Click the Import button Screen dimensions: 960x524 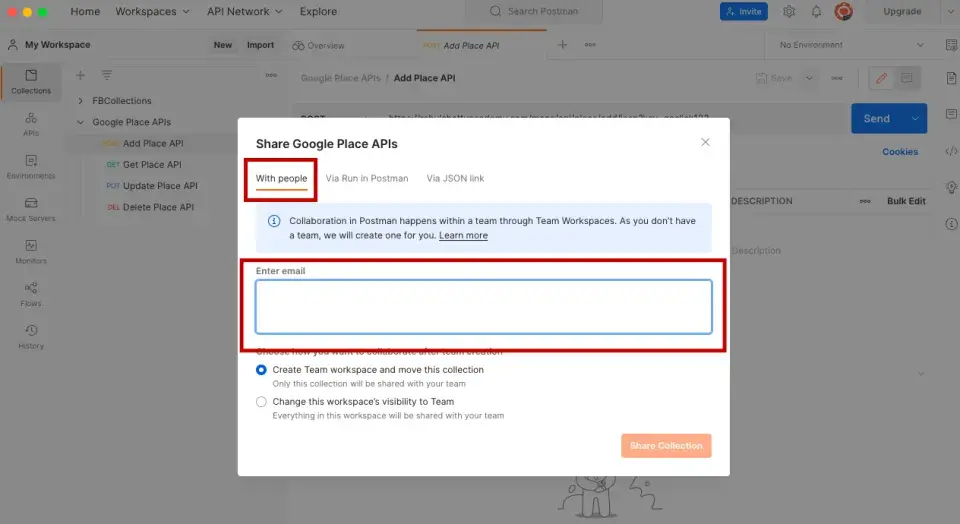(260, 45)
